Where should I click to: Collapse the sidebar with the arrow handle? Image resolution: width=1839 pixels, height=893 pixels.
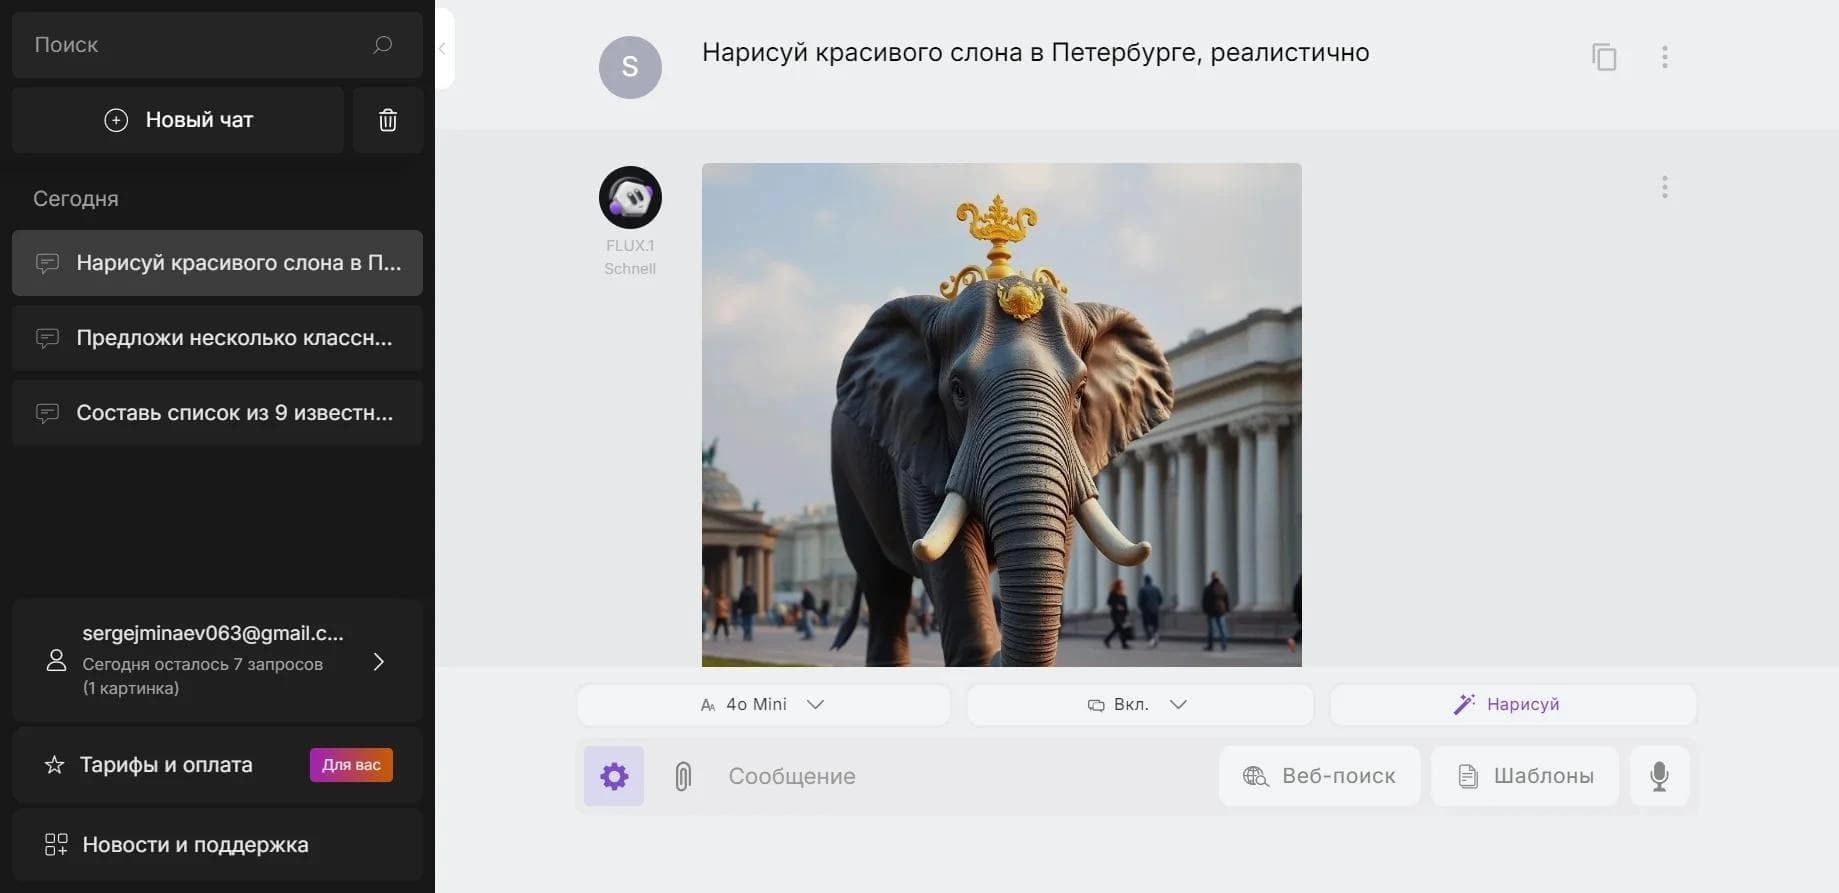point(443,48)
